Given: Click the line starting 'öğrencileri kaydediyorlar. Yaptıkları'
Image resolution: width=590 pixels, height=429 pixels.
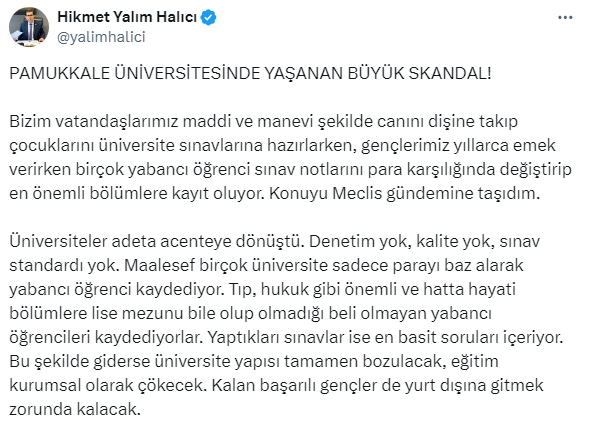Looking at the screenshot, I should coord(286,338).
